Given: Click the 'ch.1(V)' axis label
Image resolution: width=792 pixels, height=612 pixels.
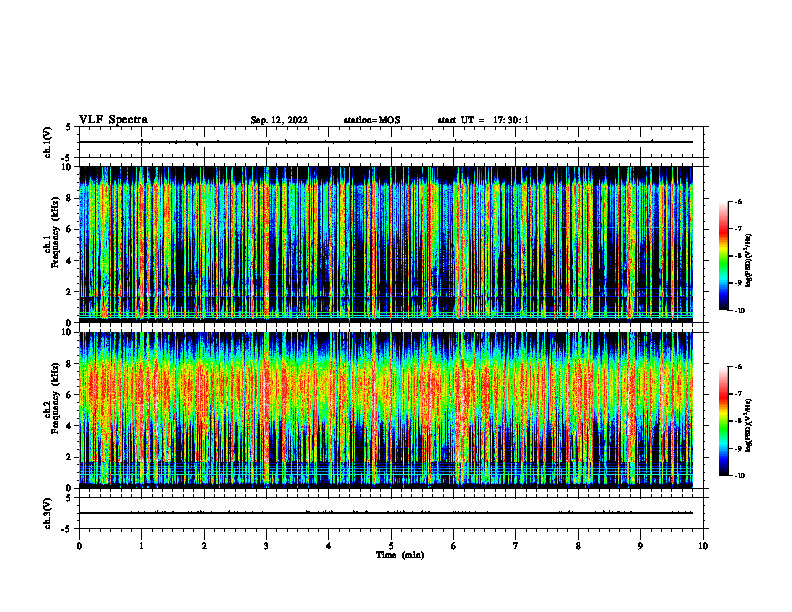Looking at the screenshot, I should coord(47,142).
